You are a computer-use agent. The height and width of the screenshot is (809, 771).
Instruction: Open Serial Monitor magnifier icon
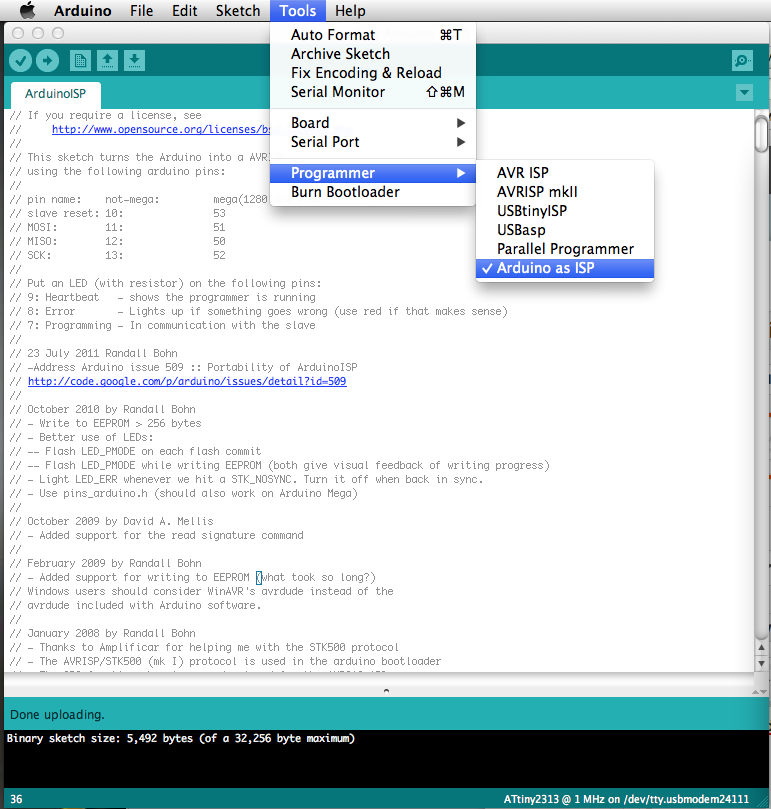point(742,60)
